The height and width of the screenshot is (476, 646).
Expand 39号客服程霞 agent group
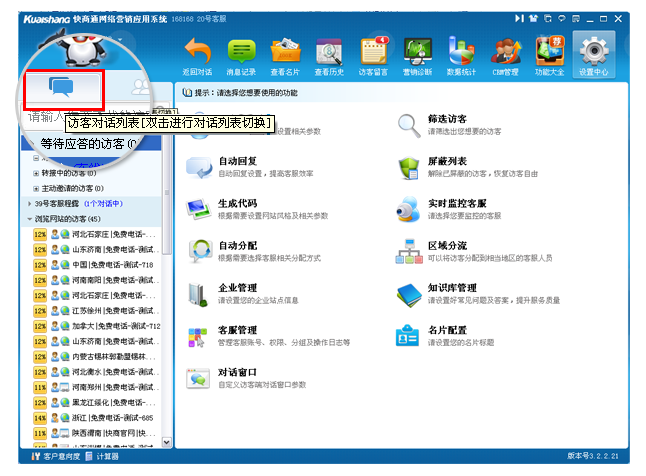point(30,202)
